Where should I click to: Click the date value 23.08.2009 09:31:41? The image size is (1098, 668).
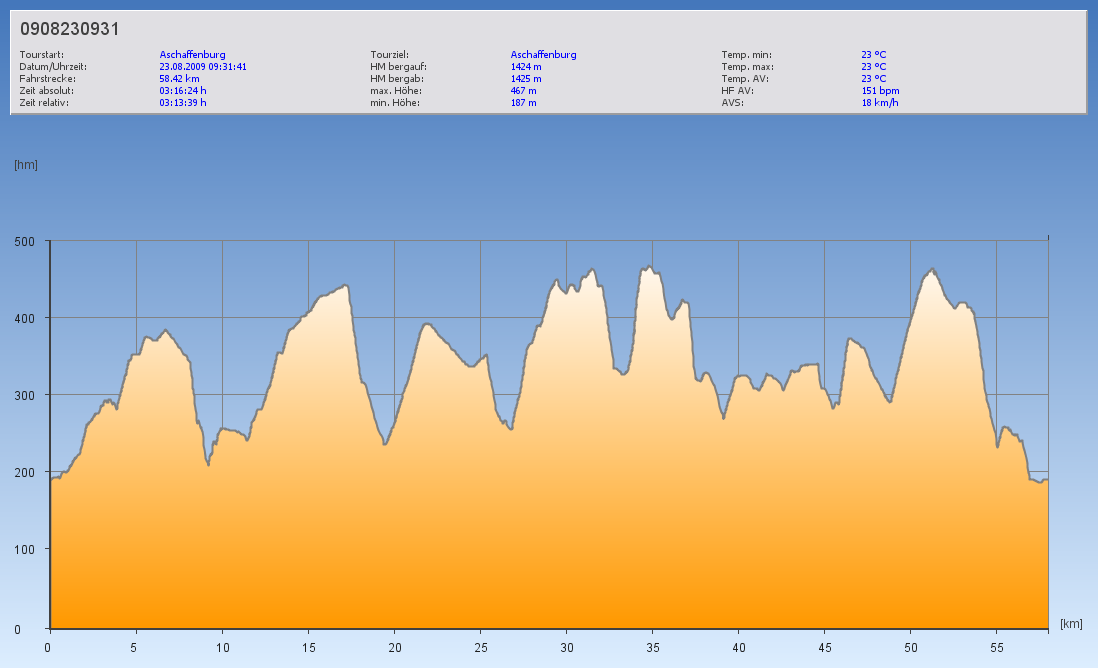tap(203, 67)
